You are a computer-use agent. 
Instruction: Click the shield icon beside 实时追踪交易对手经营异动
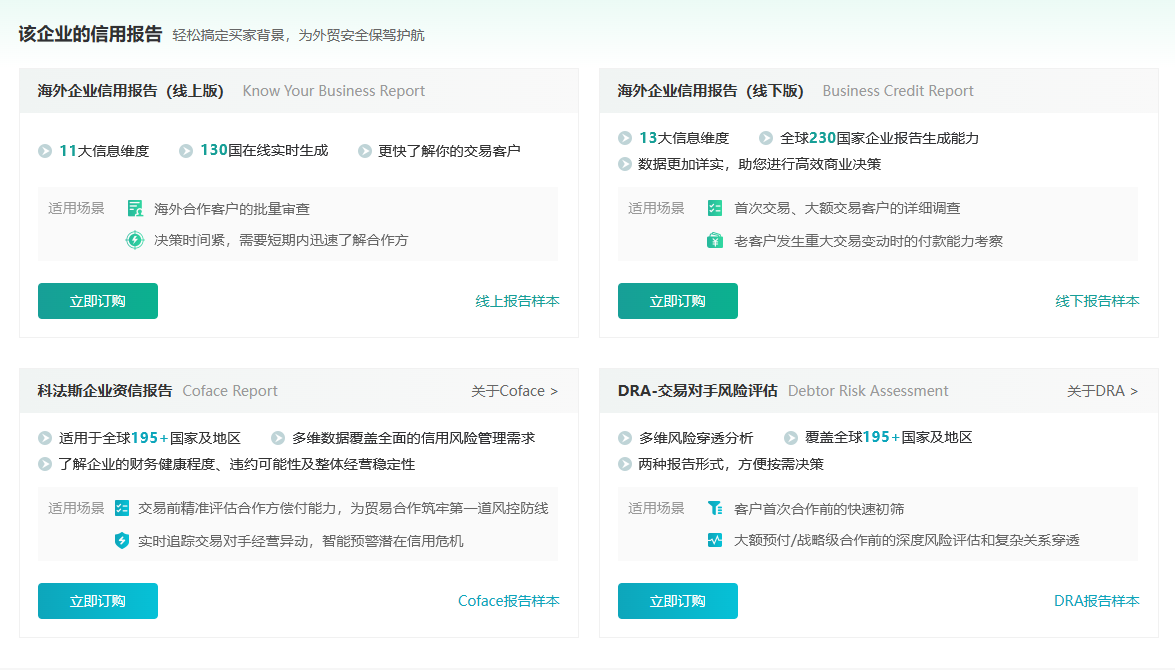121,540
